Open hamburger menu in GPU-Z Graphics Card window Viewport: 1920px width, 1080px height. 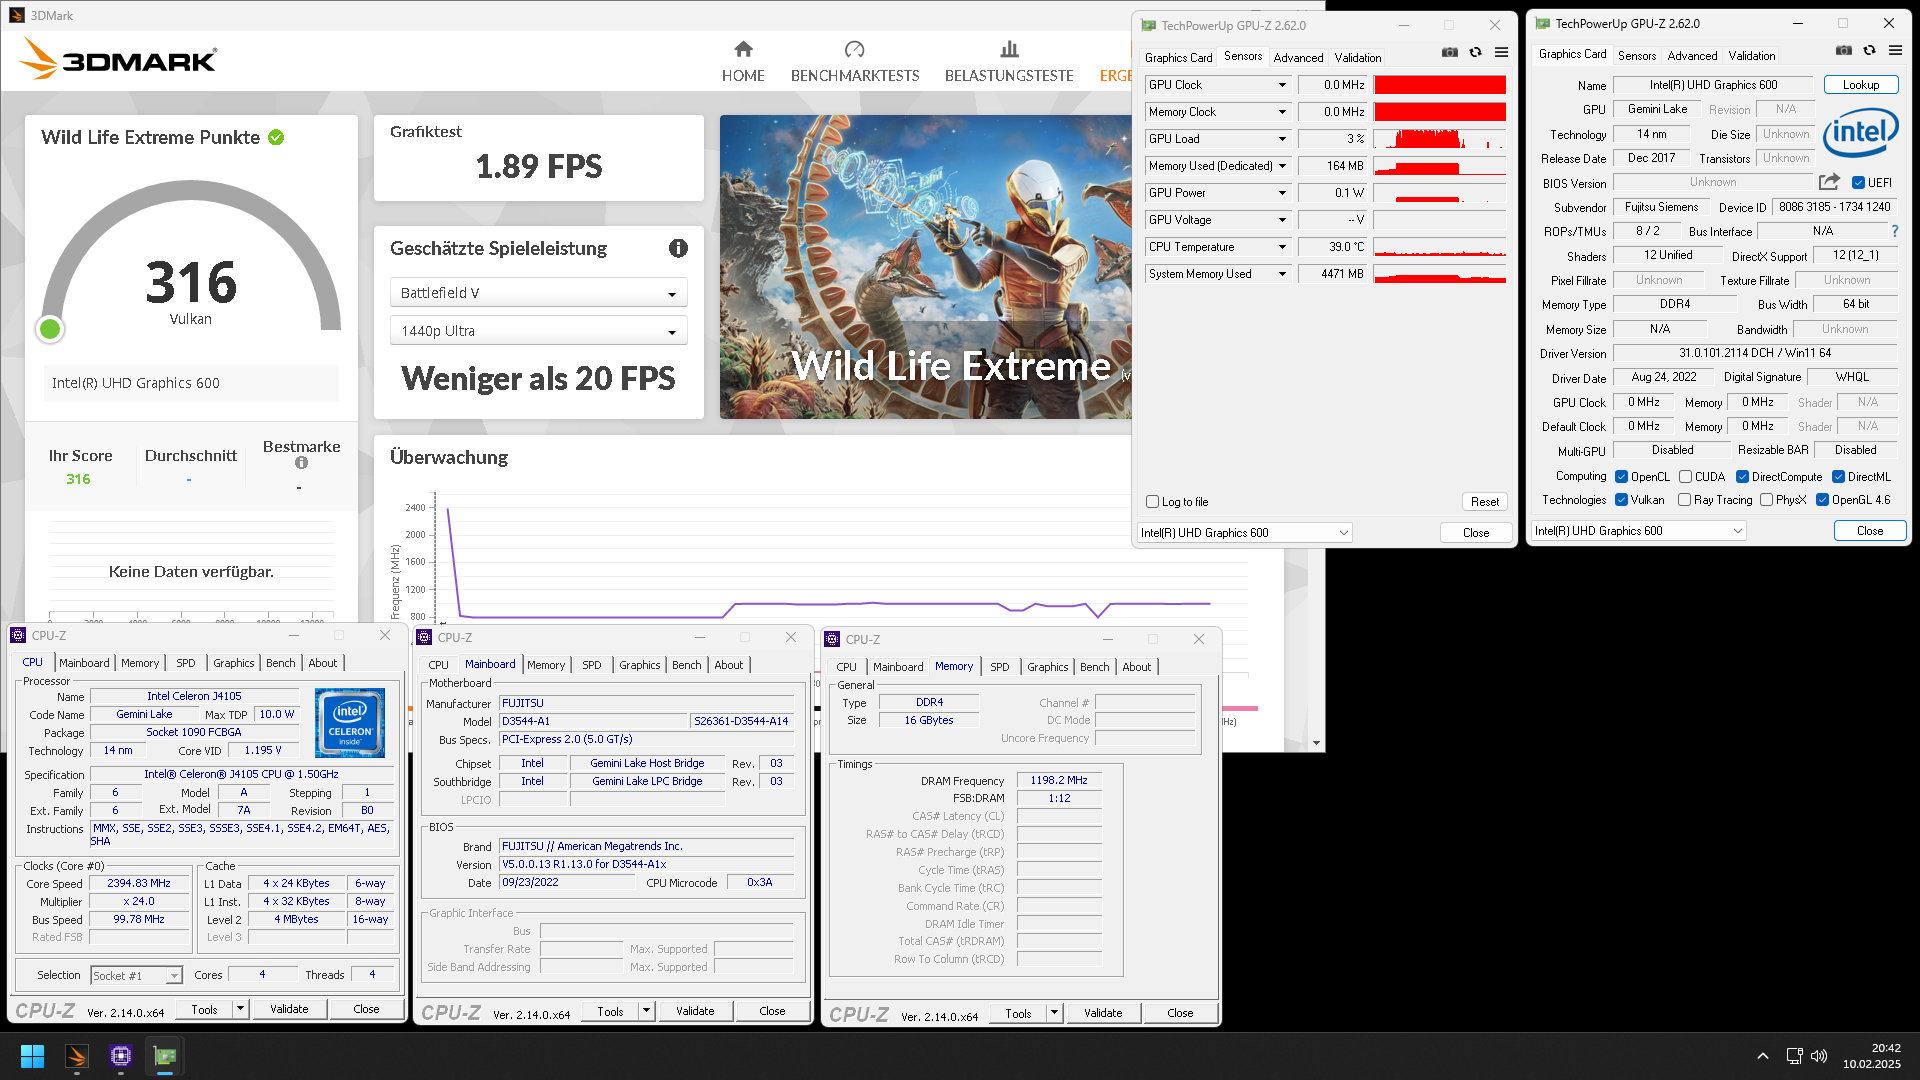1895,51
